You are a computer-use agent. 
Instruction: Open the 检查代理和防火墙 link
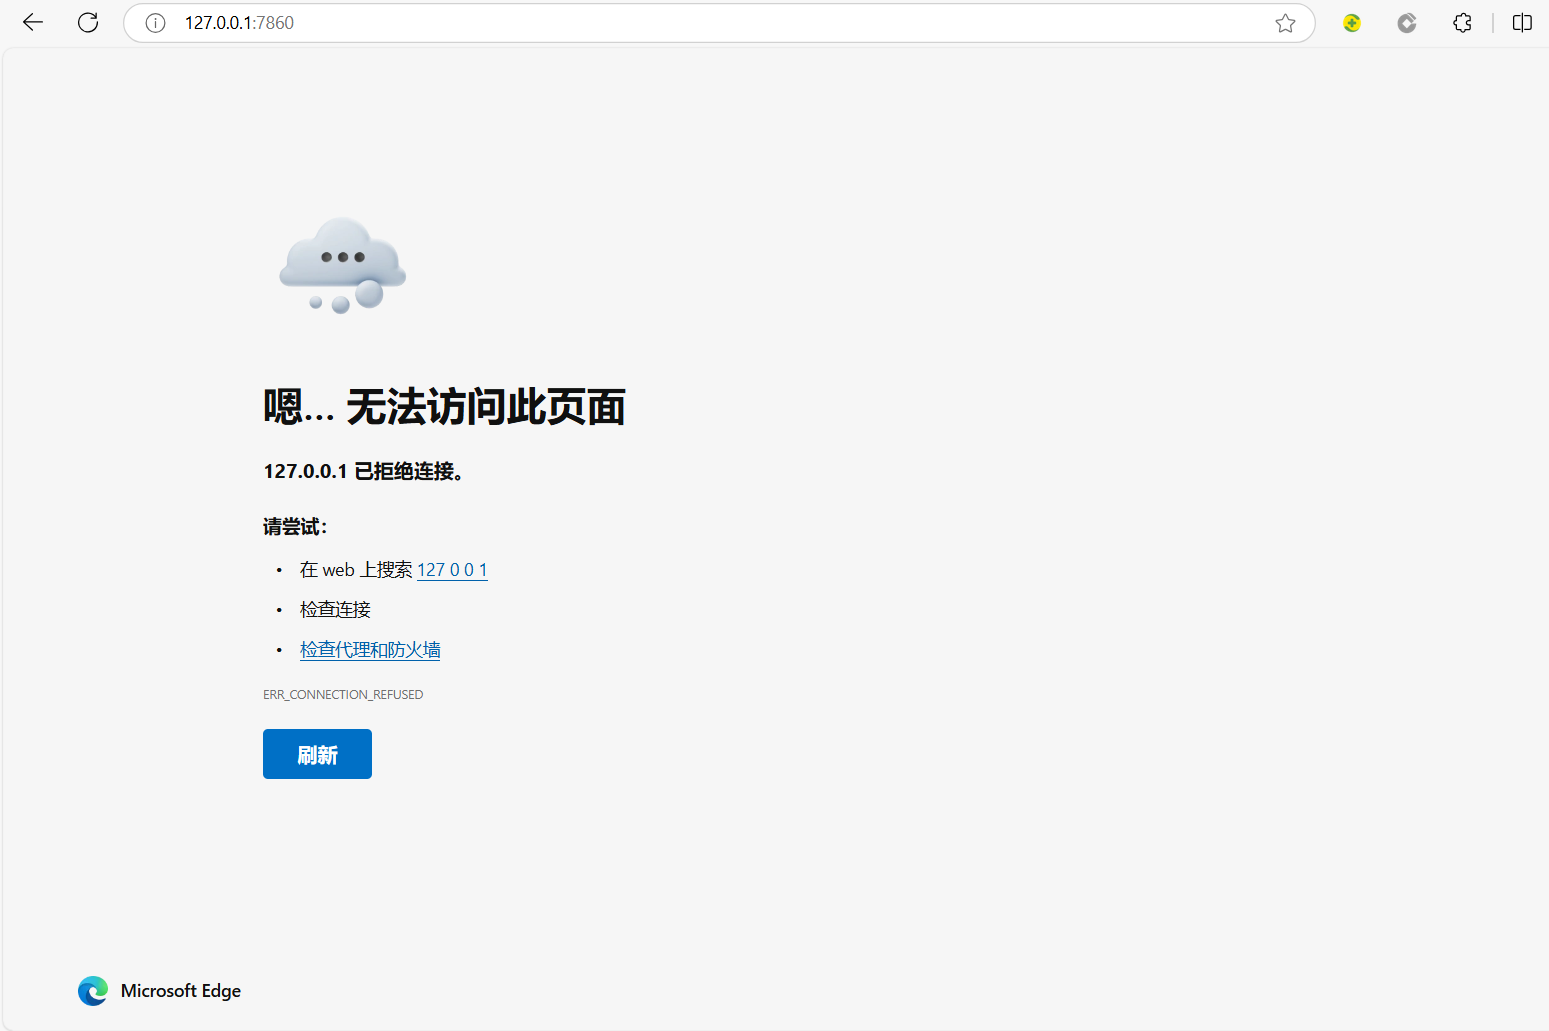pyautogui.click(x=370, y=650)
